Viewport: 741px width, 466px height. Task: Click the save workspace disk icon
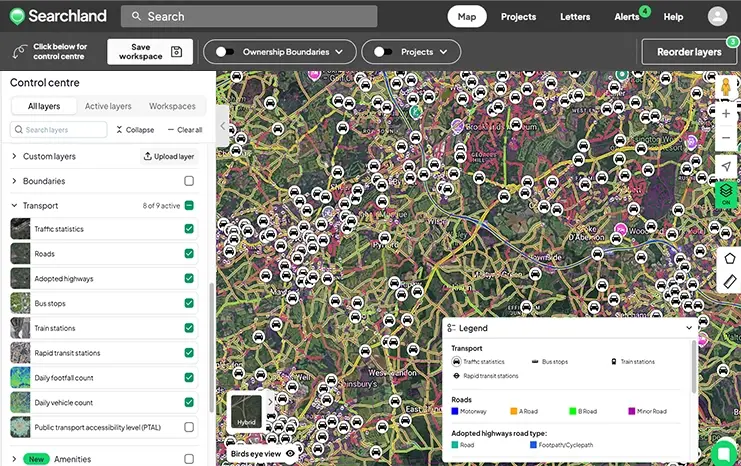click(x=176, y=52)
